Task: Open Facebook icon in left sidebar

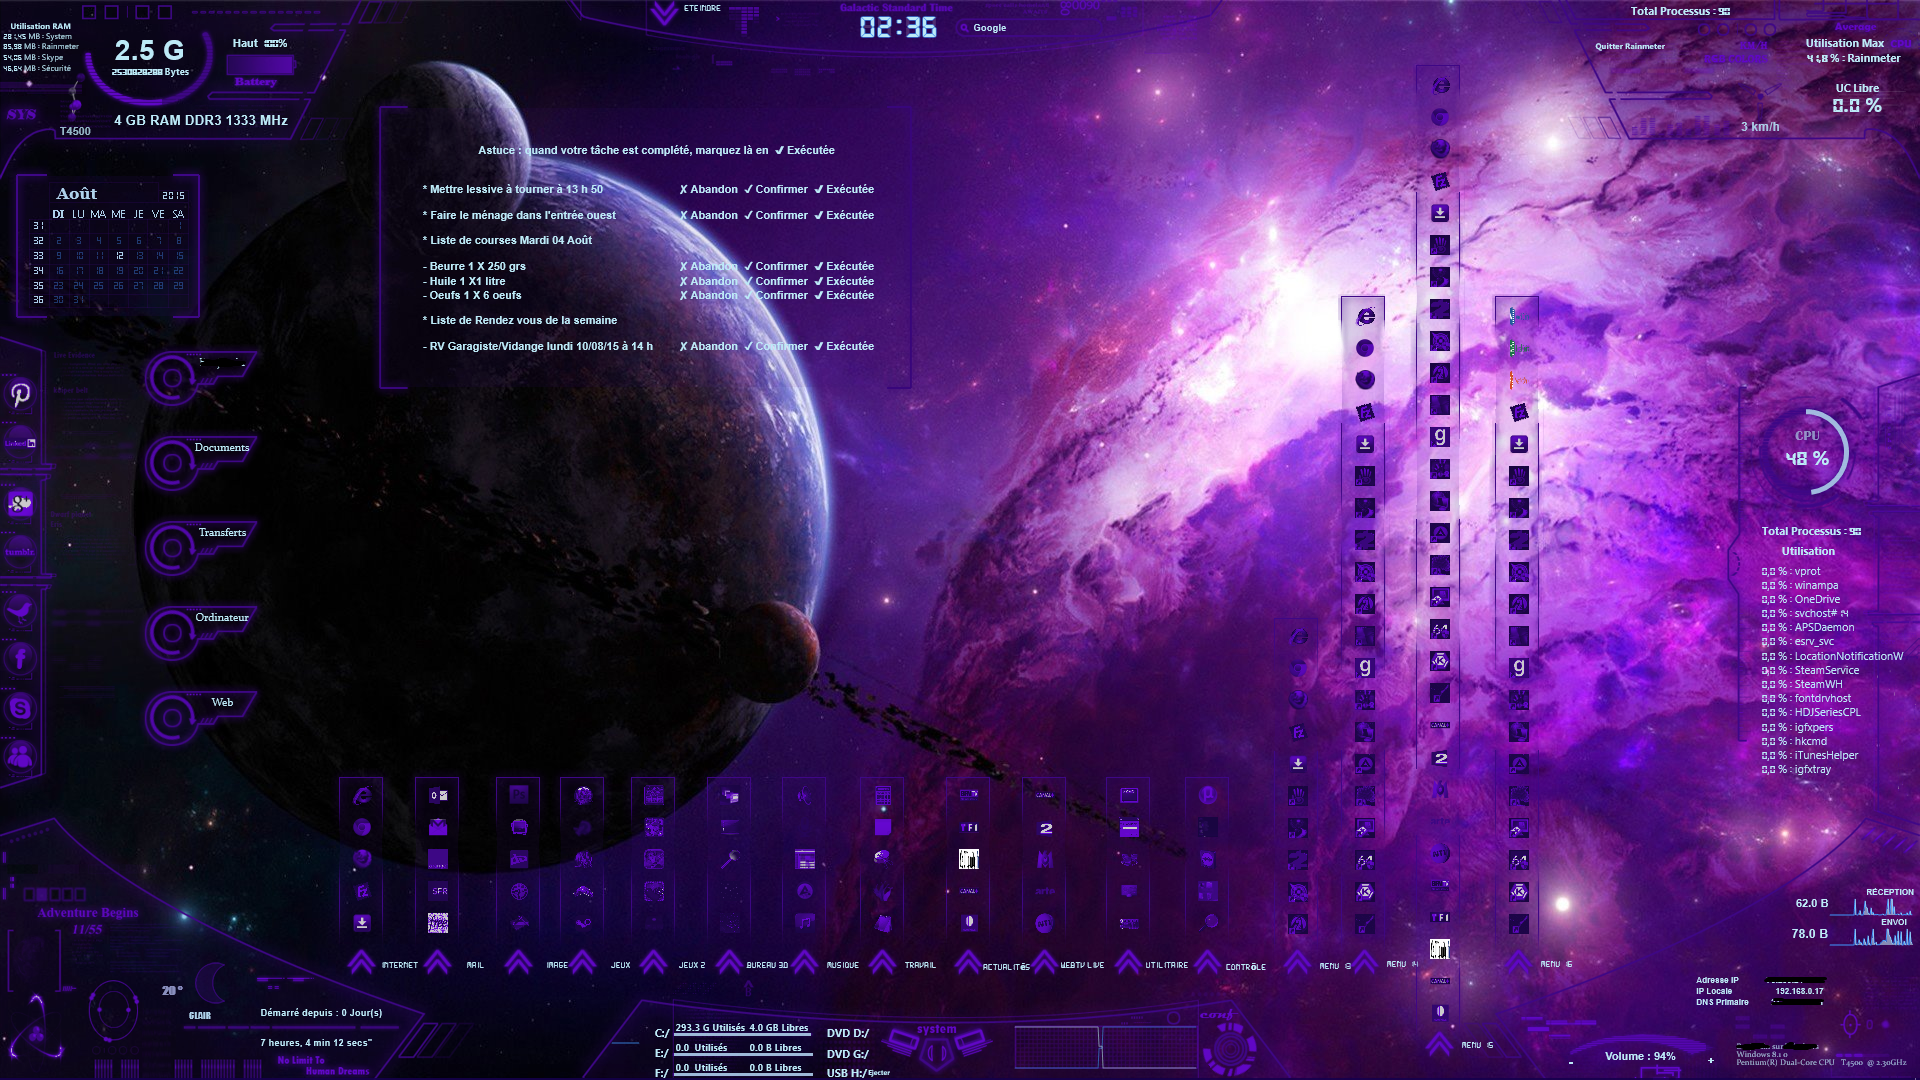Action: tap(20, 658)
